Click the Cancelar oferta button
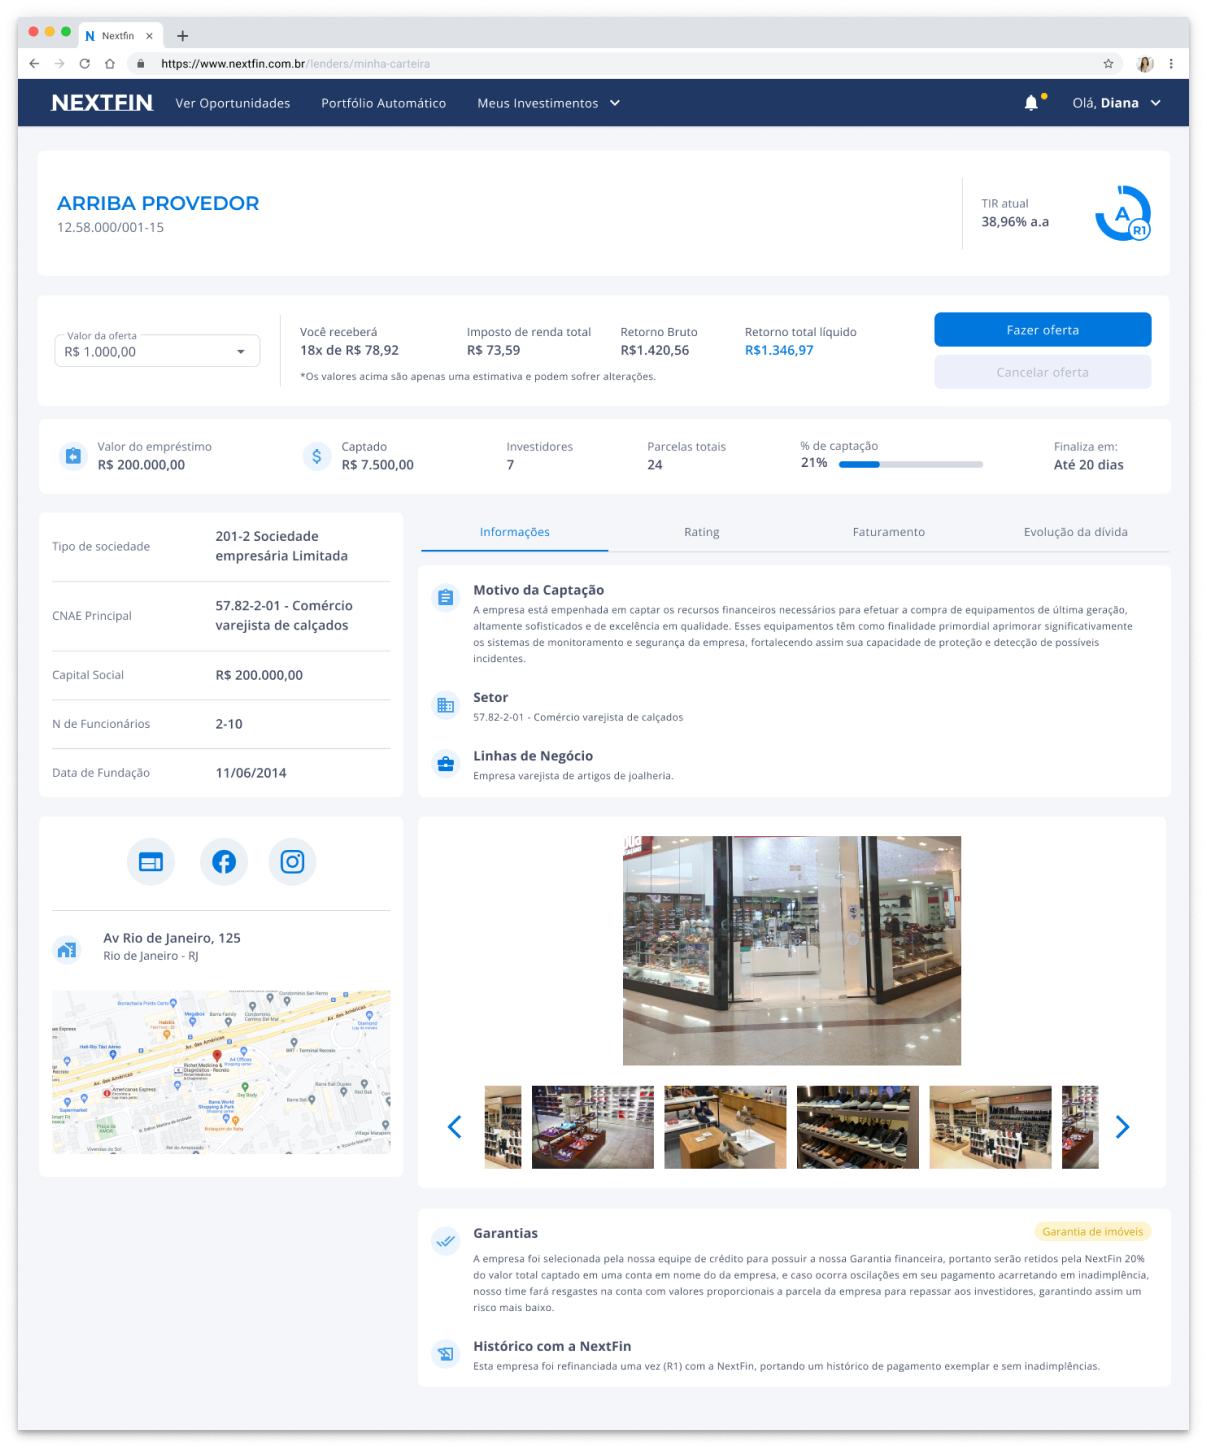The image size is (1207, 1449). pyautogui.click(x=1043, y=372)
